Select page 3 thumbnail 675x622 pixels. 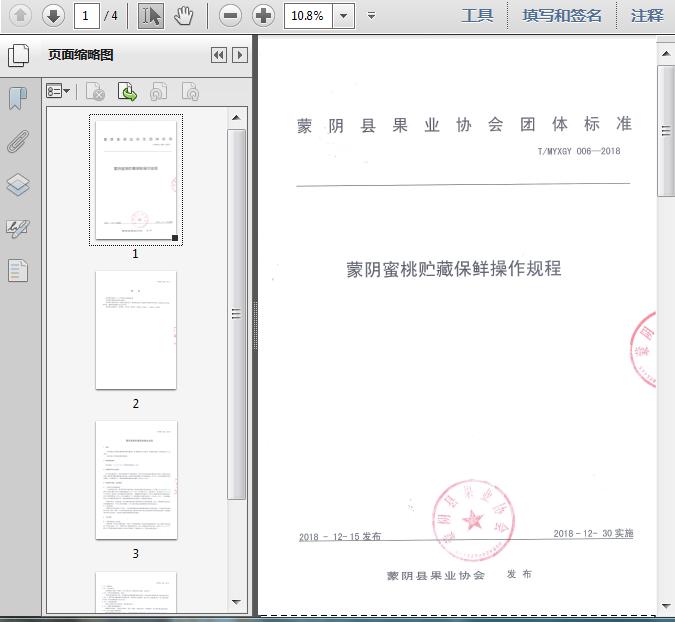click(136, 480)
